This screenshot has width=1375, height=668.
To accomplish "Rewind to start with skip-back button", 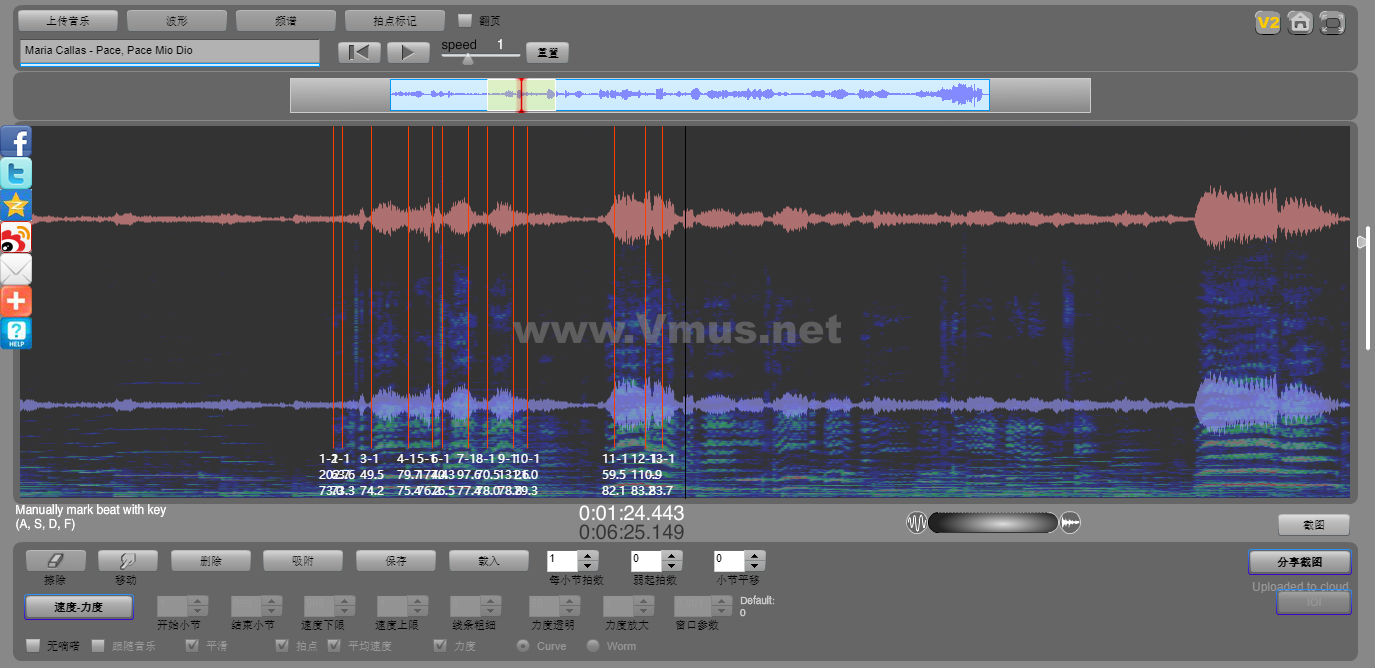I will (358, 53).
